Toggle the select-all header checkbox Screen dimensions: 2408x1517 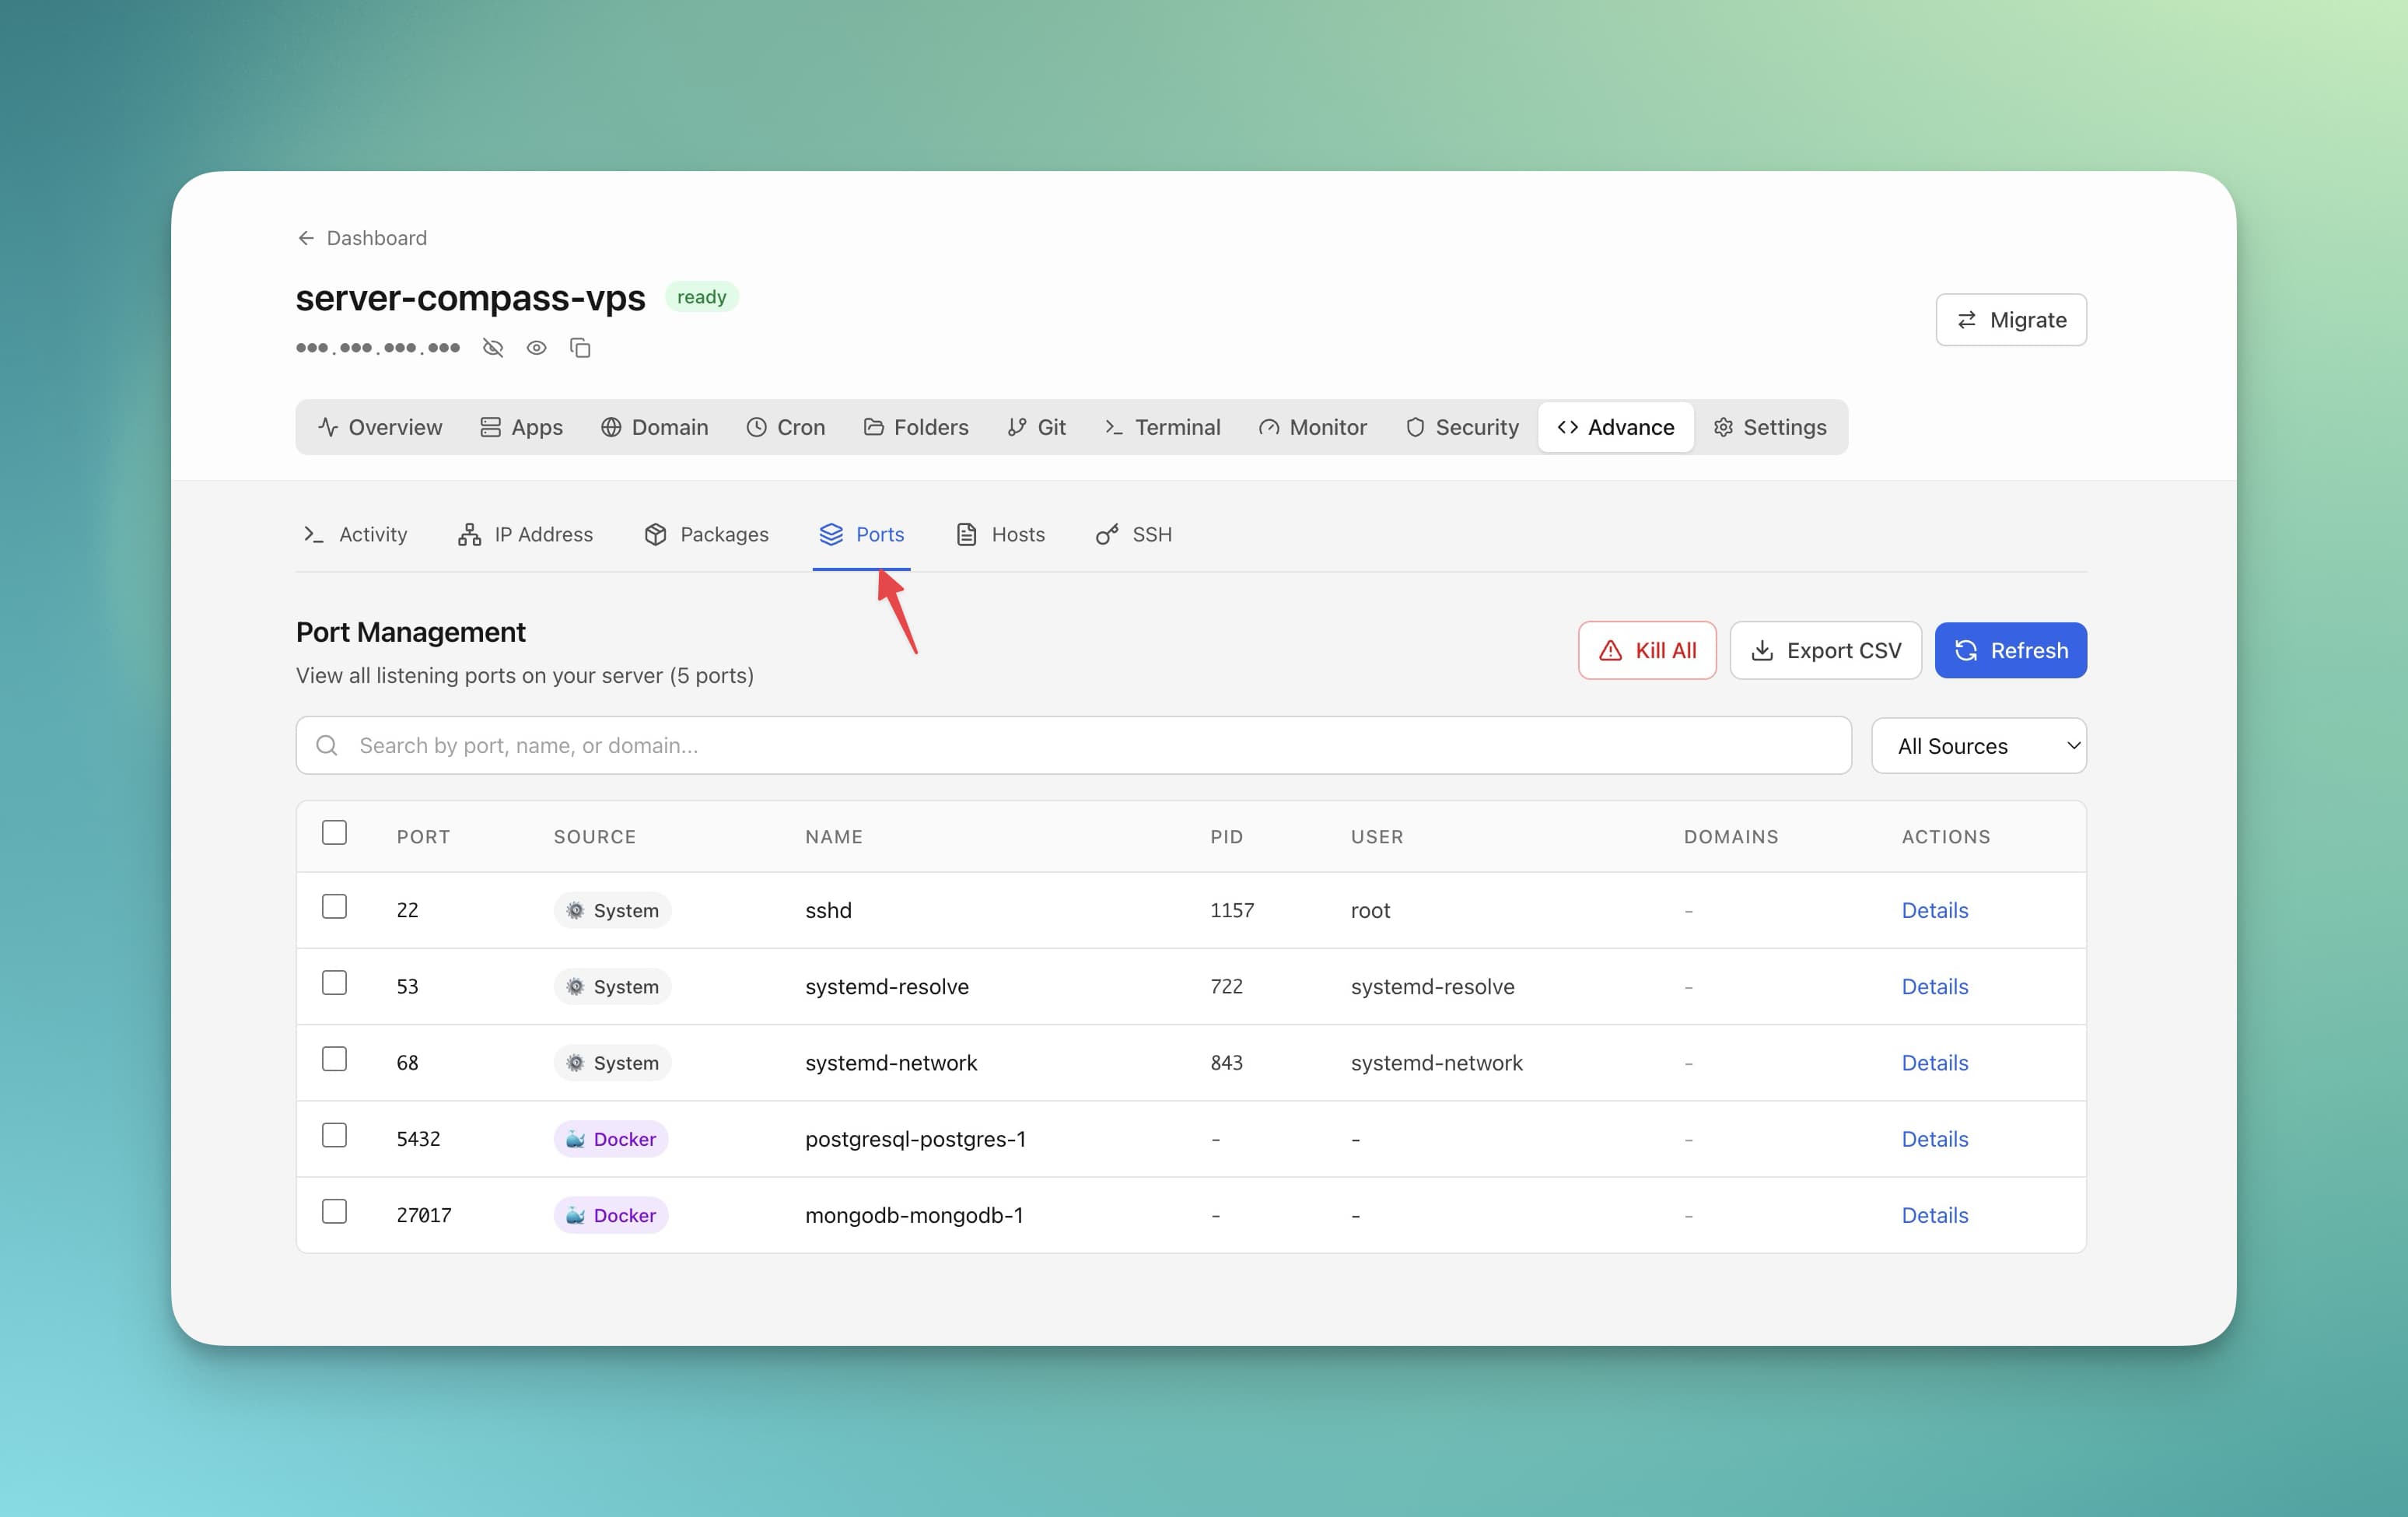(334, 833)
